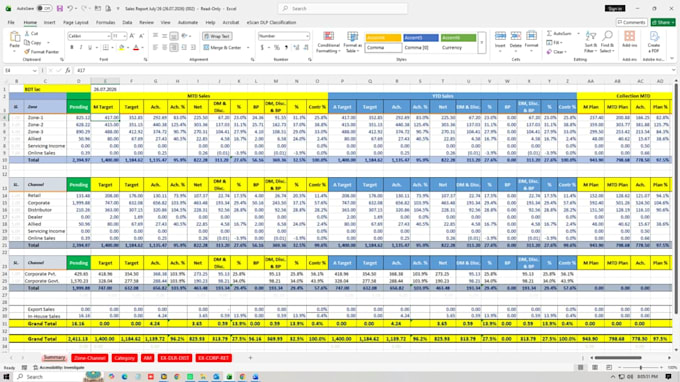Open the File menu
This screenshot has height=382, width=680.
tap(11, 23)
